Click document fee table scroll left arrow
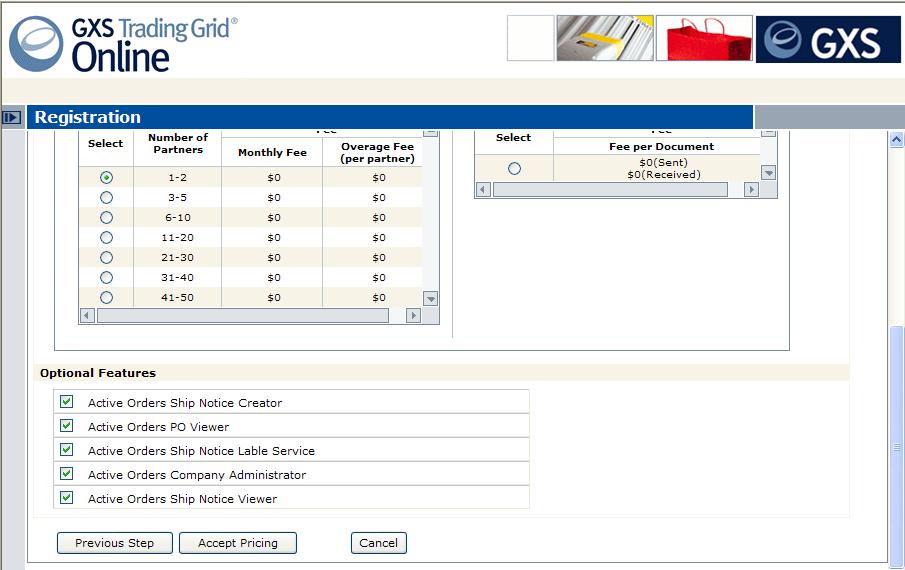905x570 pixels. (x=484, y=189)
